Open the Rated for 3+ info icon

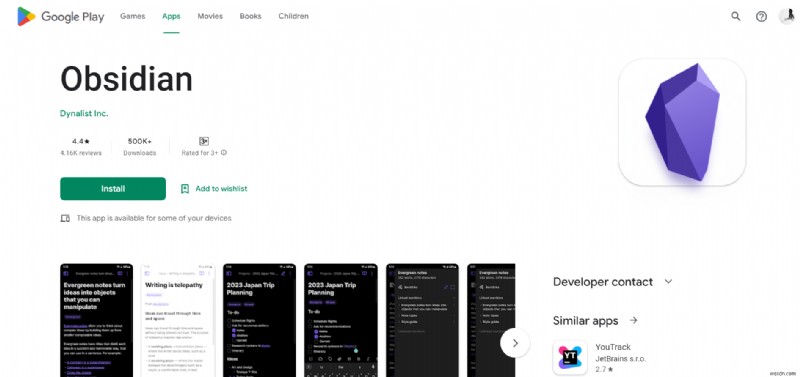224,153
